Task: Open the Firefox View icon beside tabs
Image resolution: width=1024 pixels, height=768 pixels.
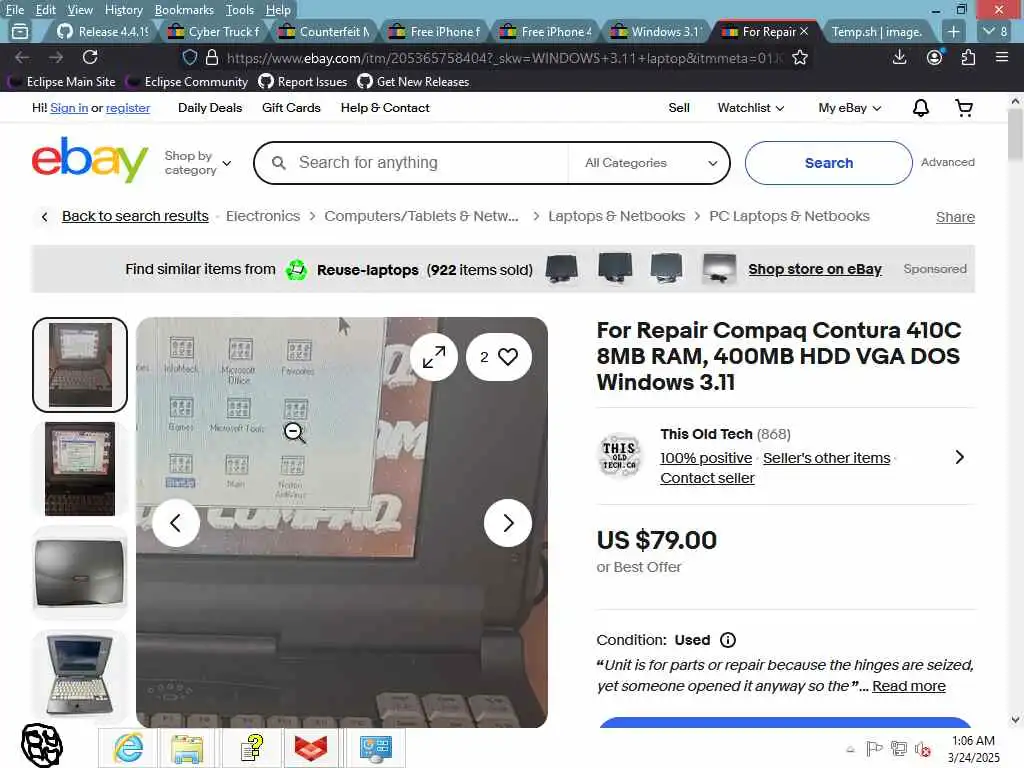Action: point(20,31)
